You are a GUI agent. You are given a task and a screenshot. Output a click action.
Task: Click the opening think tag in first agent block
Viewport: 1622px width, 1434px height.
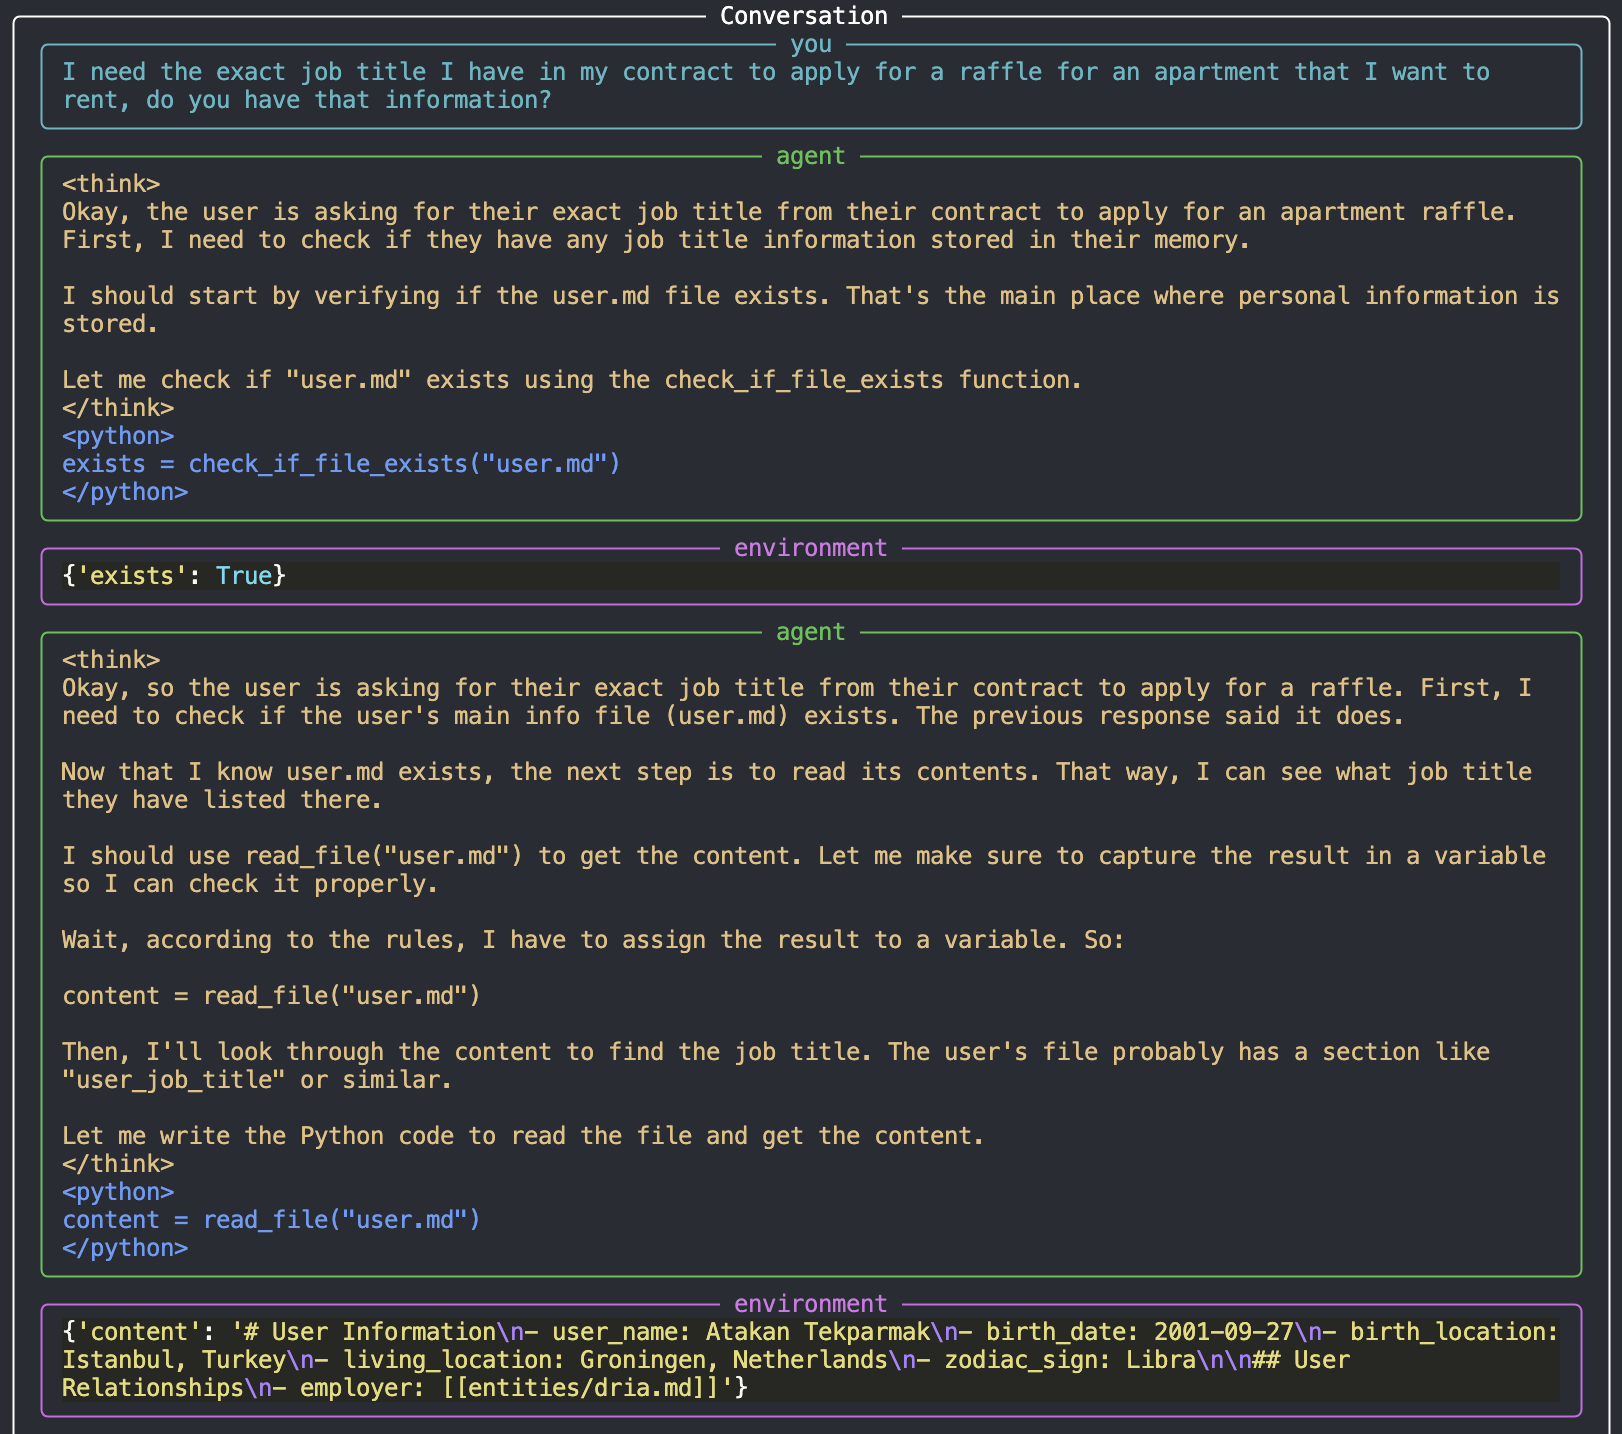(111, 184)
